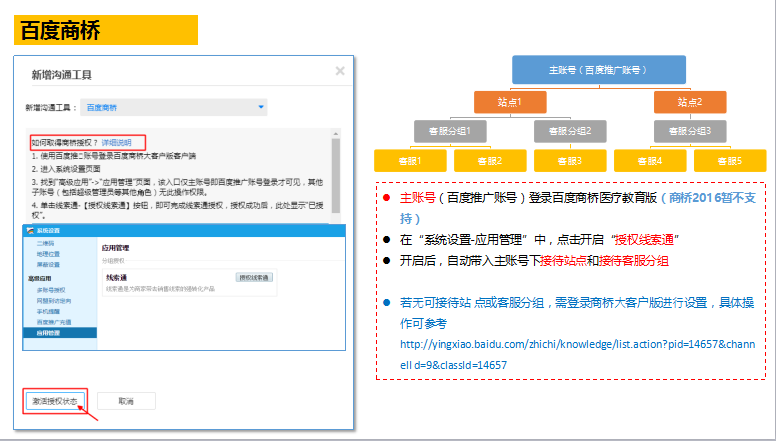Click the 应用管理 panel heading

point(115,248)
